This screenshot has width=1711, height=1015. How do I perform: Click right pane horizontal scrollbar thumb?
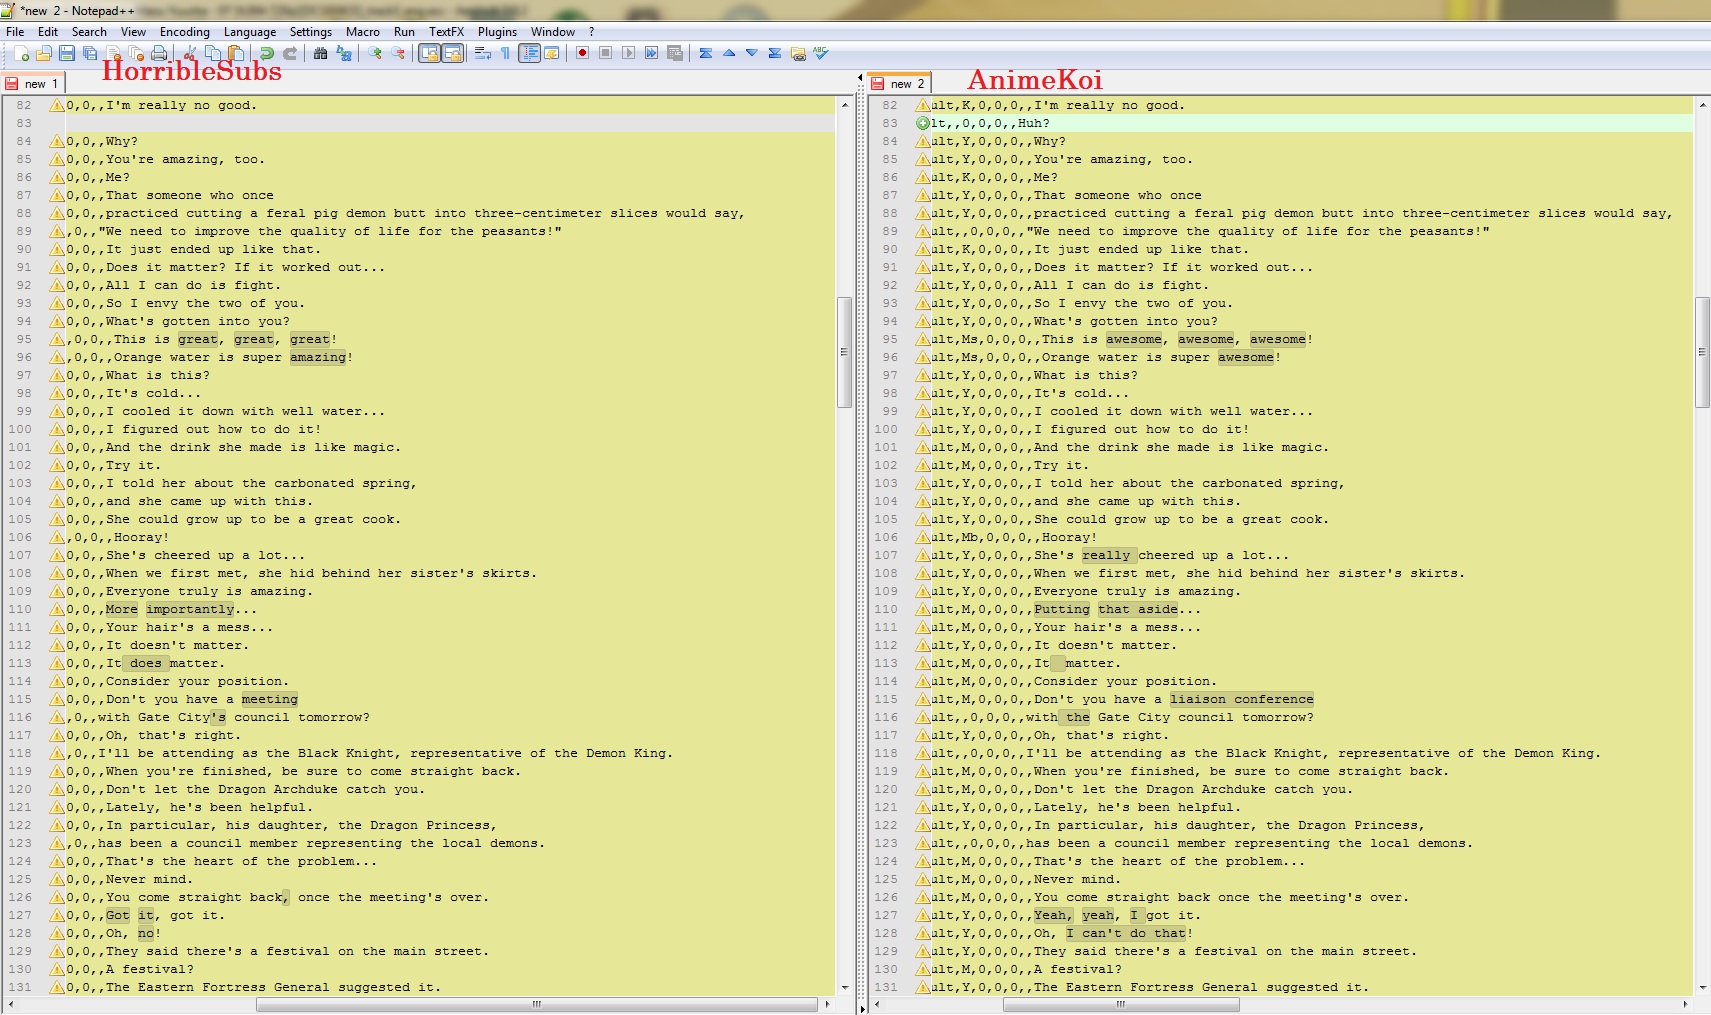tap(1120, 1005)
